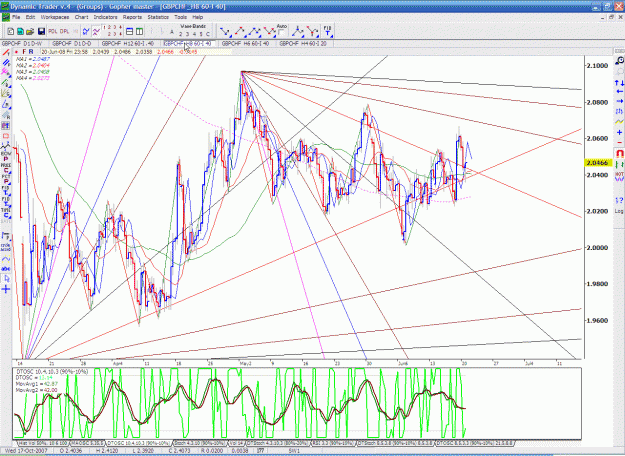The width and height of the screenshot is (625, 456).
Task: Click the F button on chart header
Action: pos(24,51)
